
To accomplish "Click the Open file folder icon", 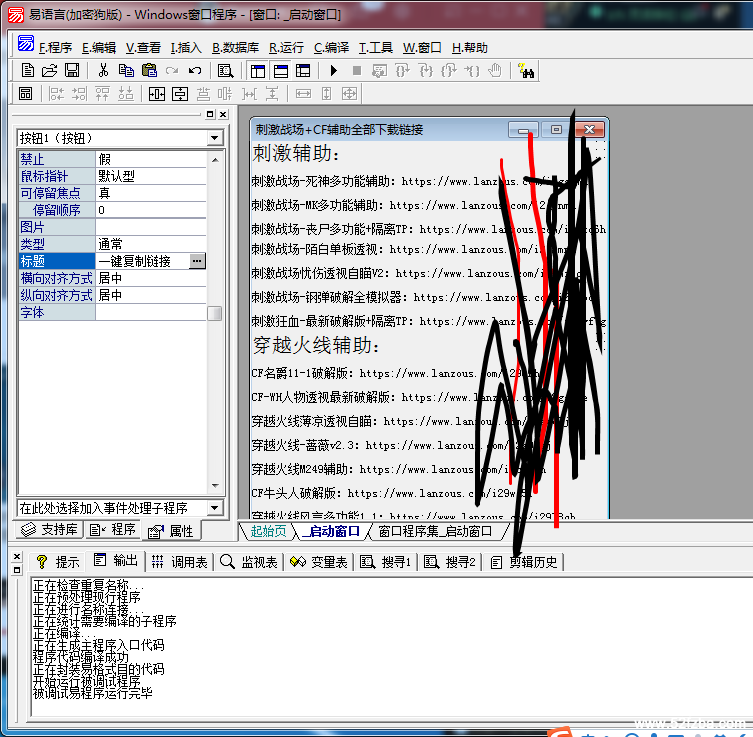I will pos(49,71).
